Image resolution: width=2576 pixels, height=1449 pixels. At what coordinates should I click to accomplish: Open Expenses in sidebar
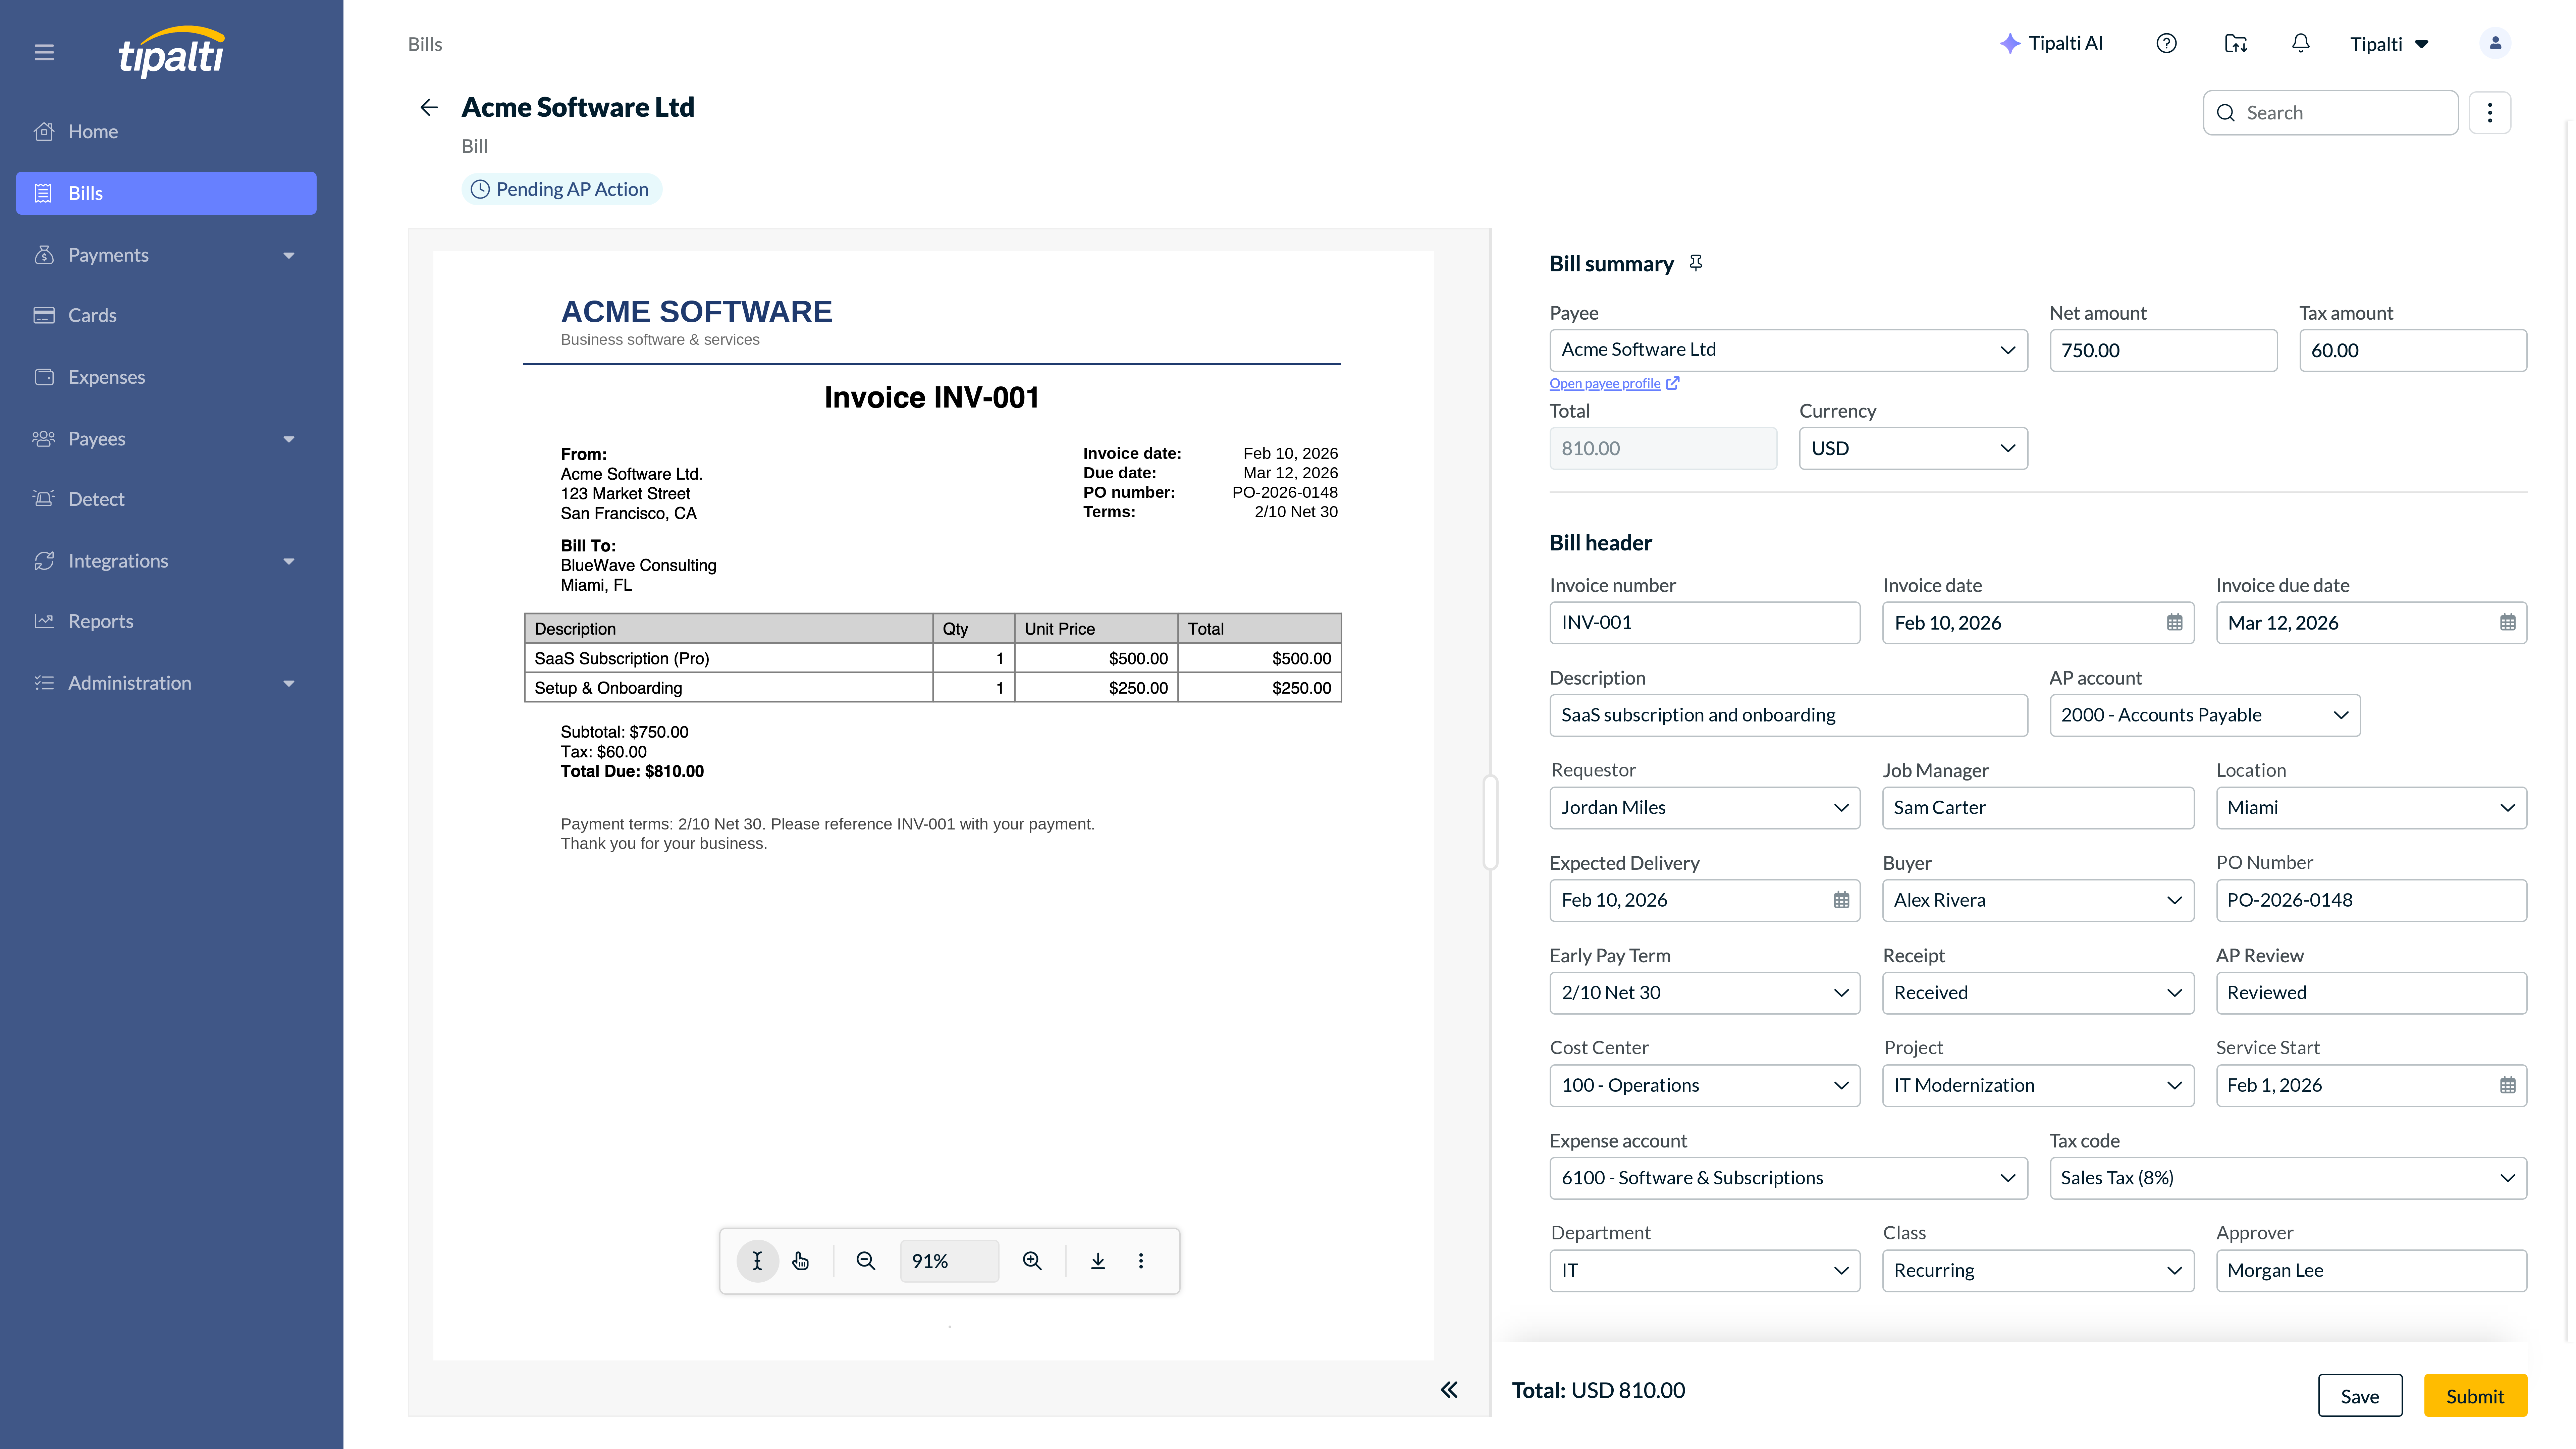point(166,377)
